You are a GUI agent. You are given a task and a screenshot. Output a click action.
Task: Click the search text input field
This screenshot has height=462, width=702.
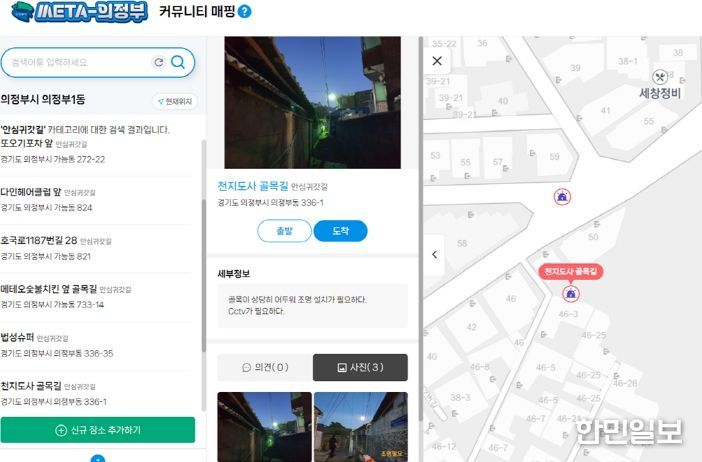click(x=81, y=62)
